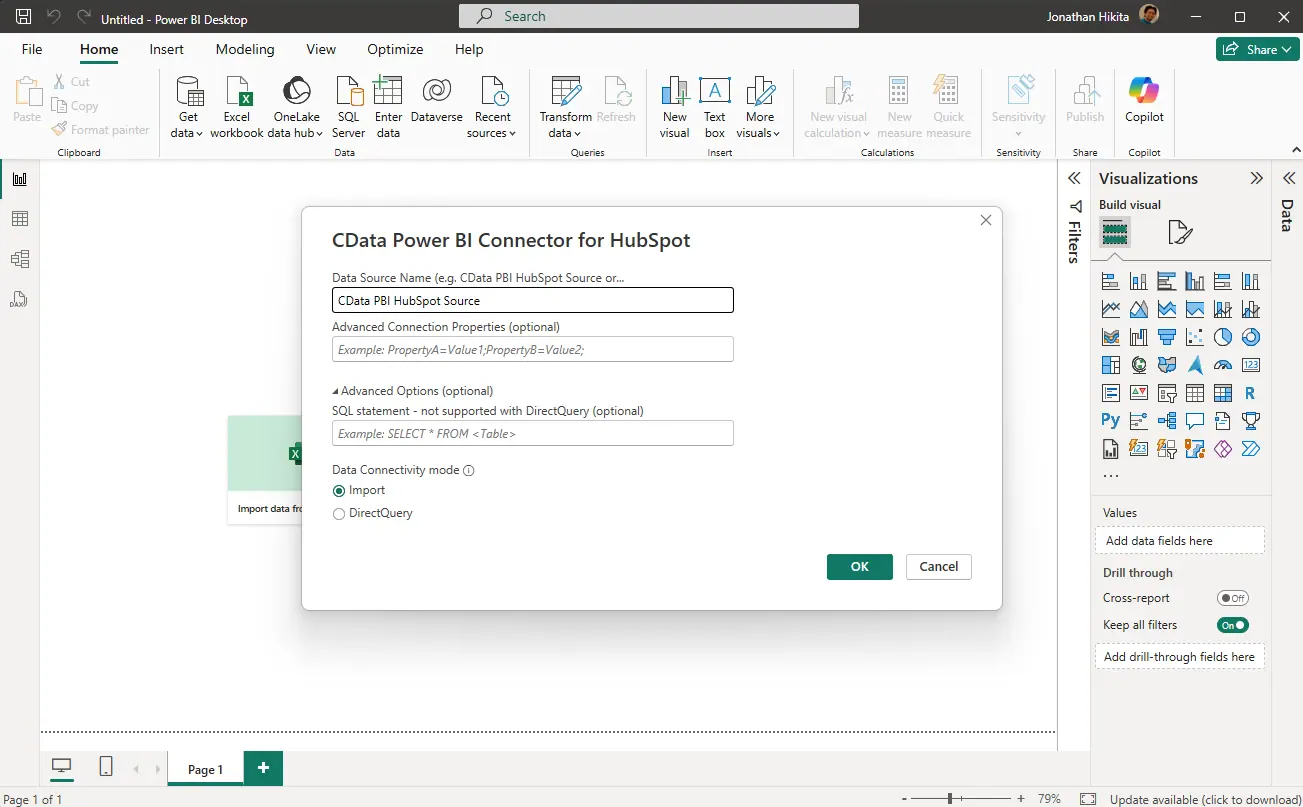
Task: Open the Modeling ribbon tab
Action: 245,49
